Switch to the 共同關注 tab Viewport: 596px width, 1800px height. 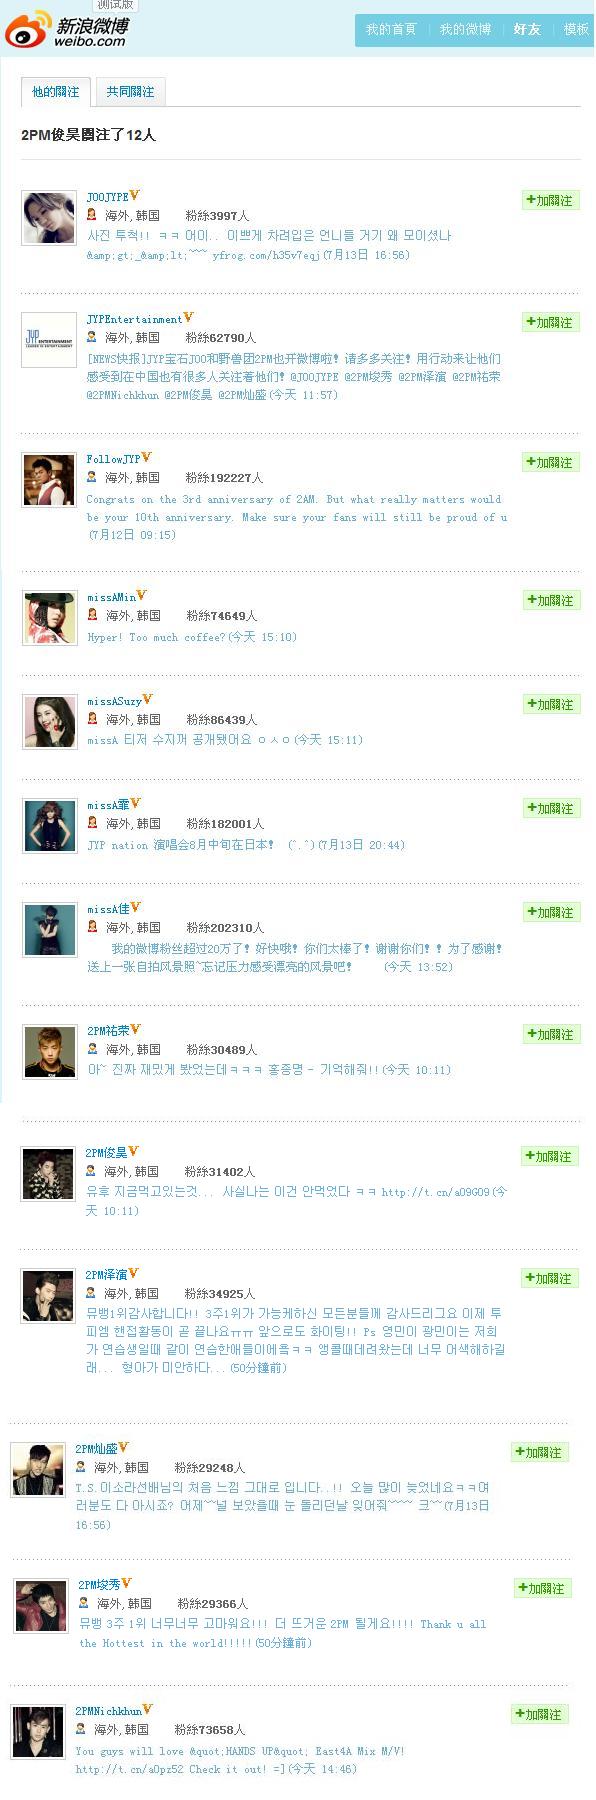click(130, 92)
